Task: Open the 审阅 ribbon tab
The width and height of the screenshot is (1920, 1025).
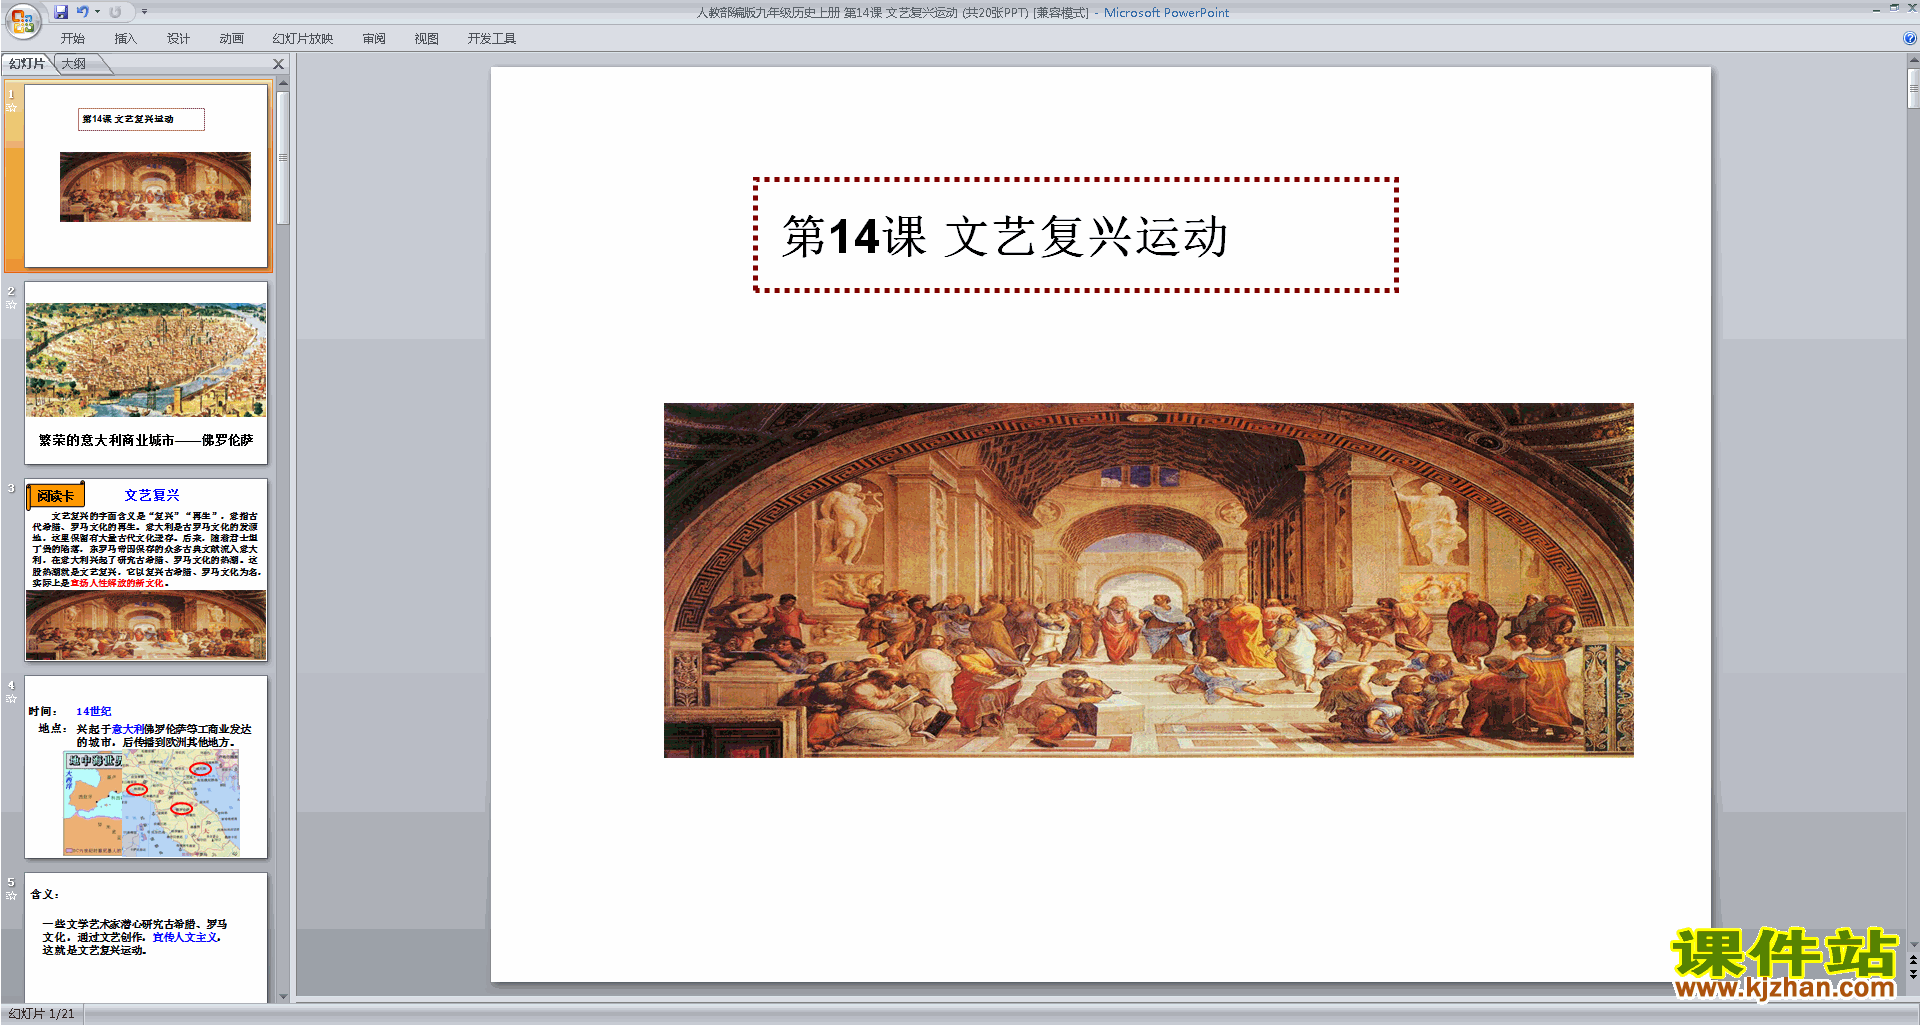Action: click(x=374, y=39)
